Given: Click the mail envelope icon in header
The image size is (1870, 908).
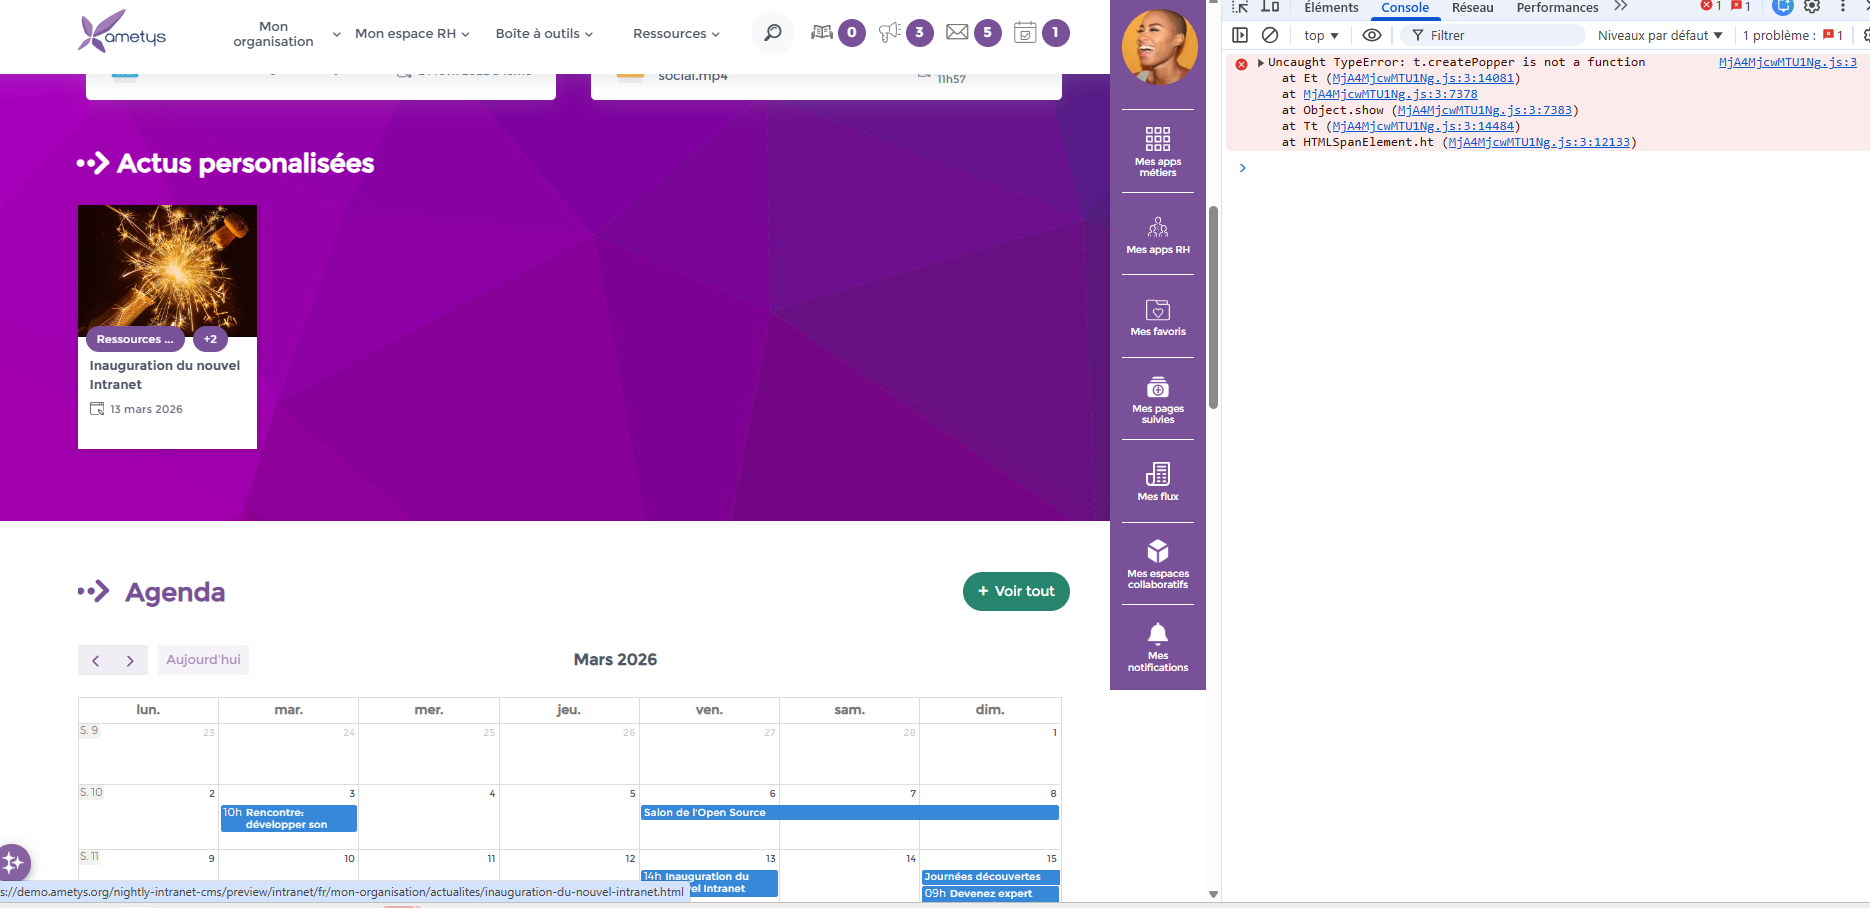Looking at the screenshot, I should pos(957,33).
